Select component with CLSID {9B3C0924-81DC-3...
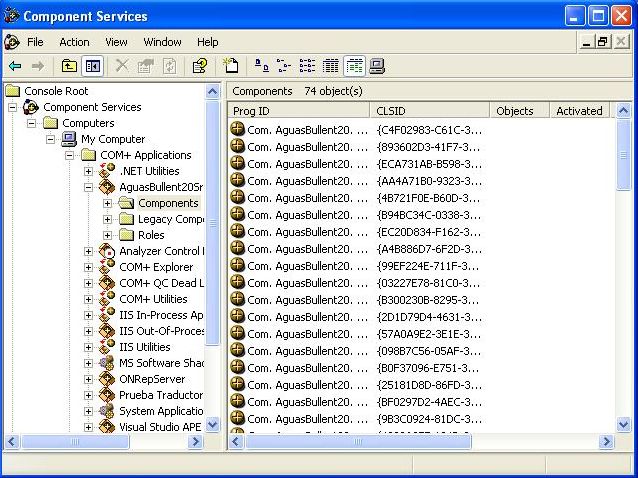The height and width of the screenshot is (478, 638). click(x=429, y=419)
